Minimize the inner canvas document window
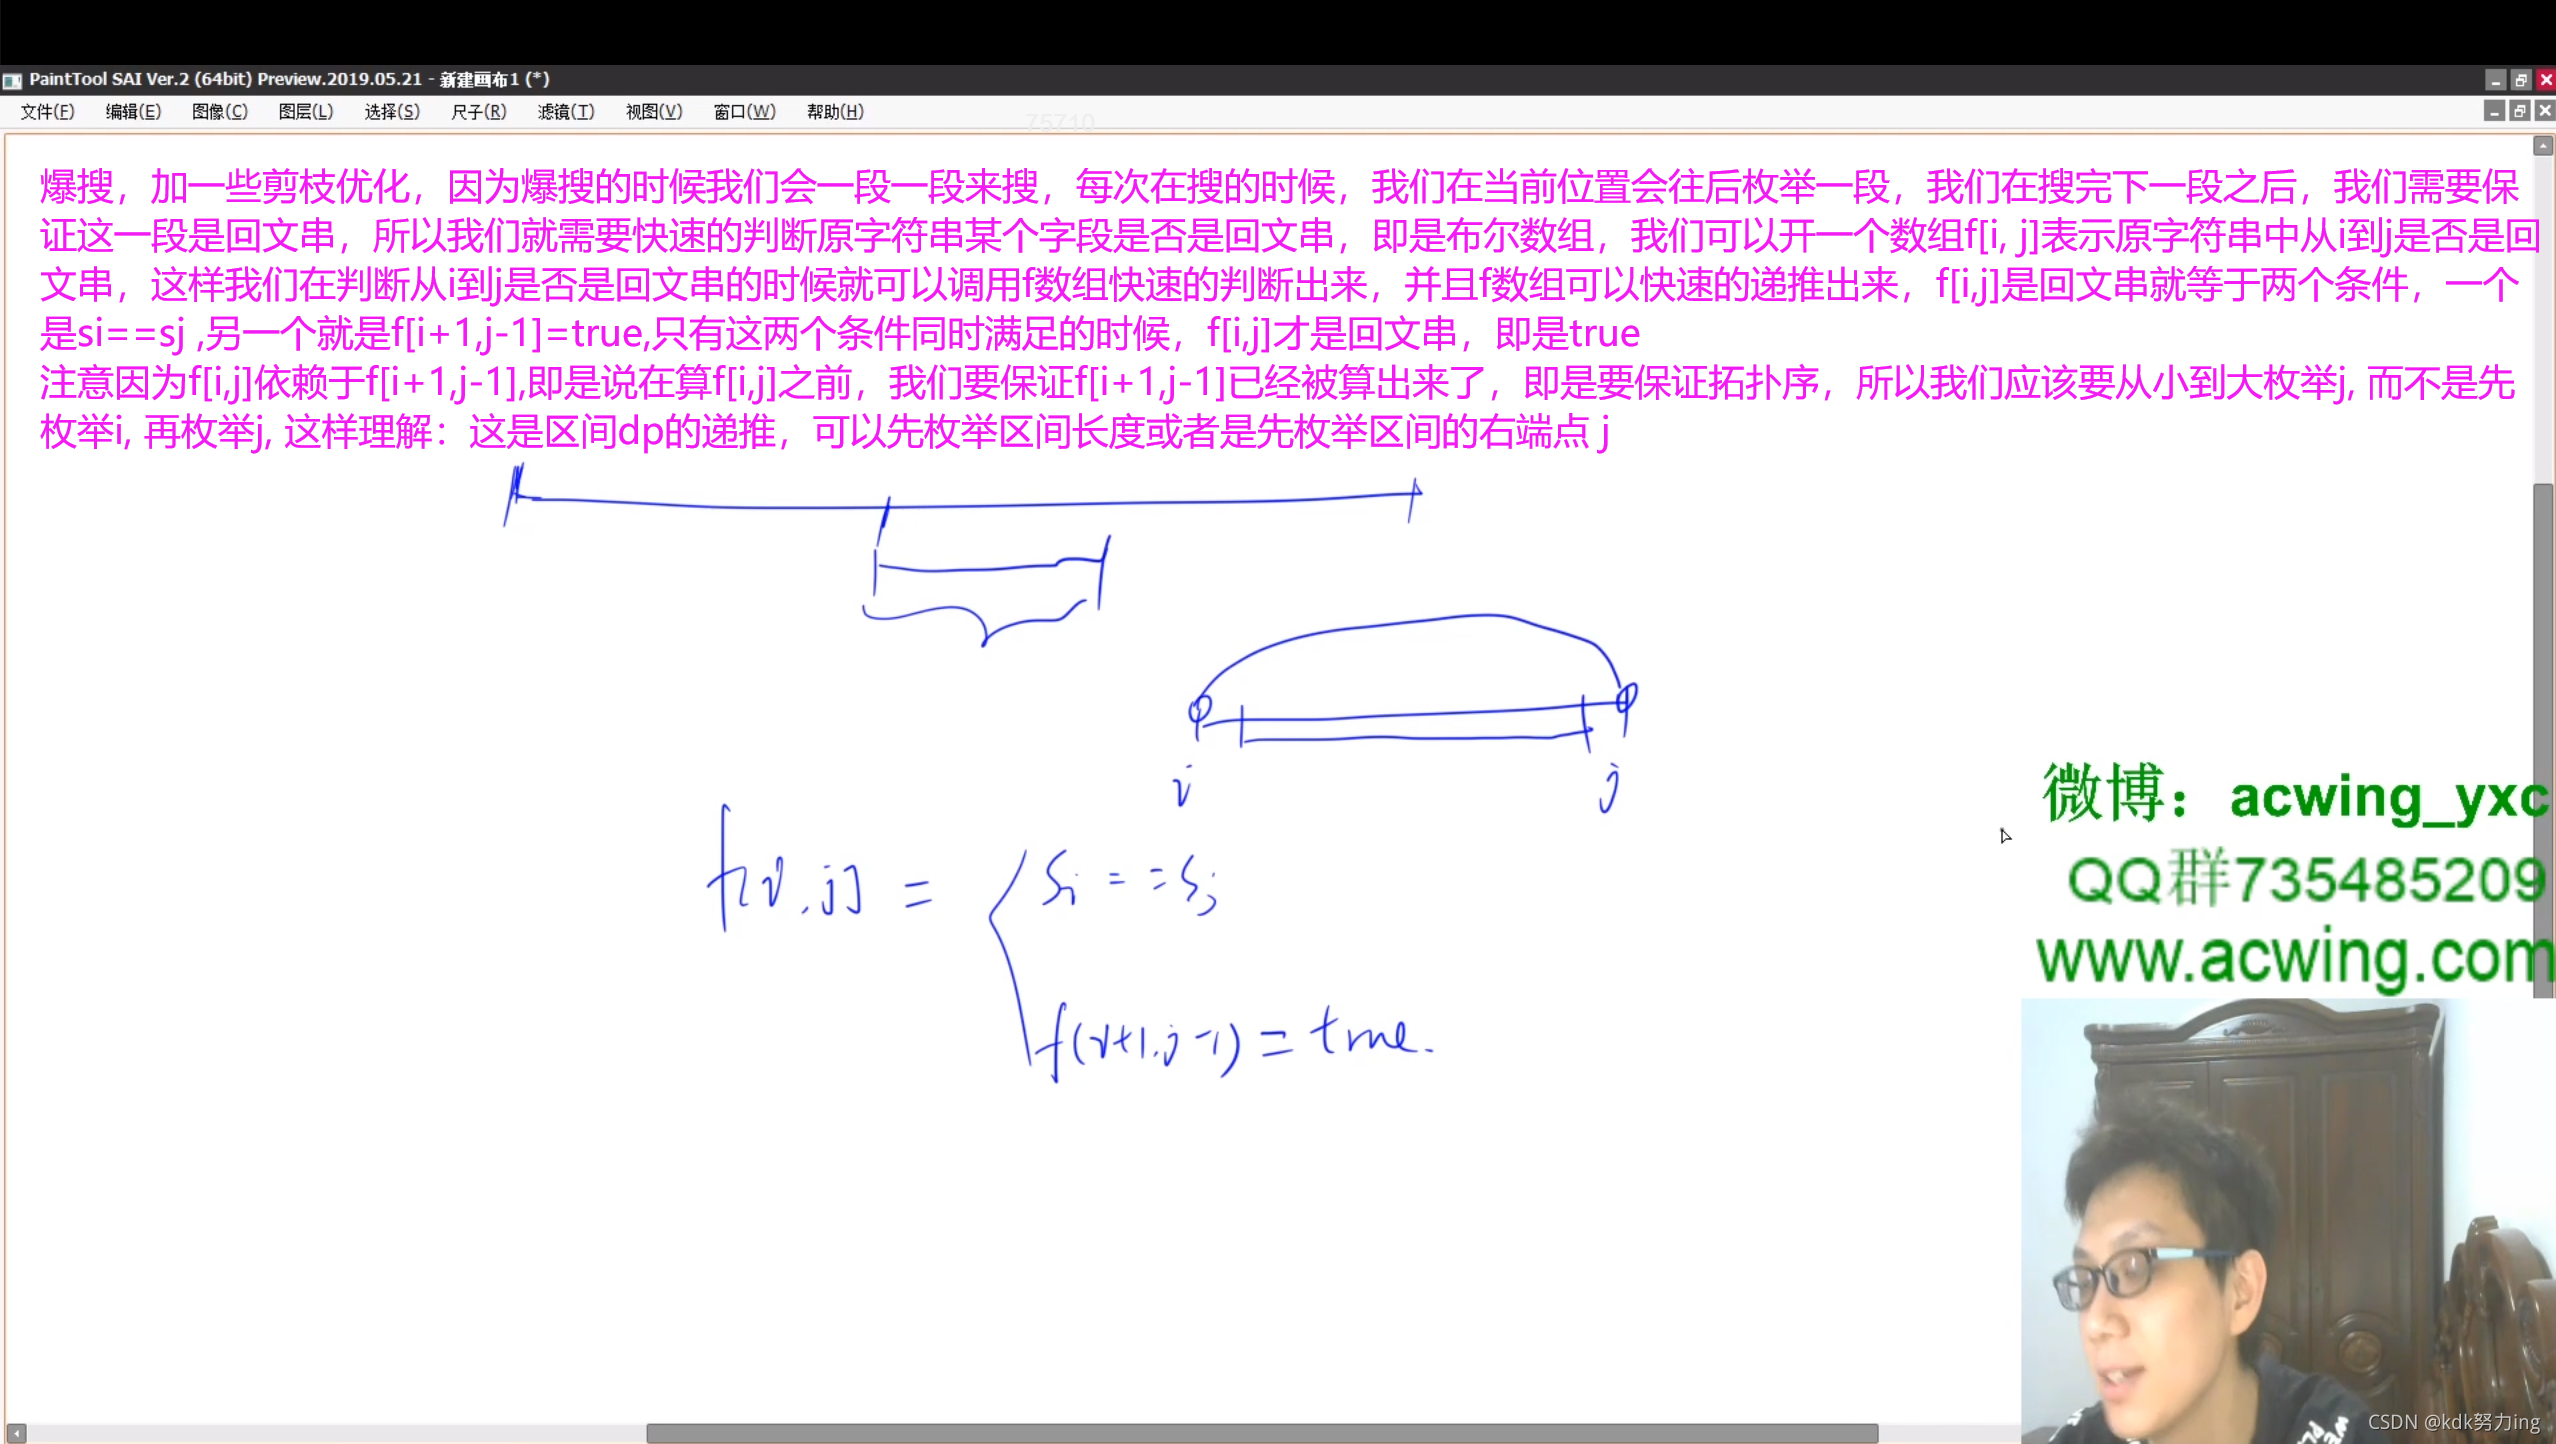 click(2495, 111)
